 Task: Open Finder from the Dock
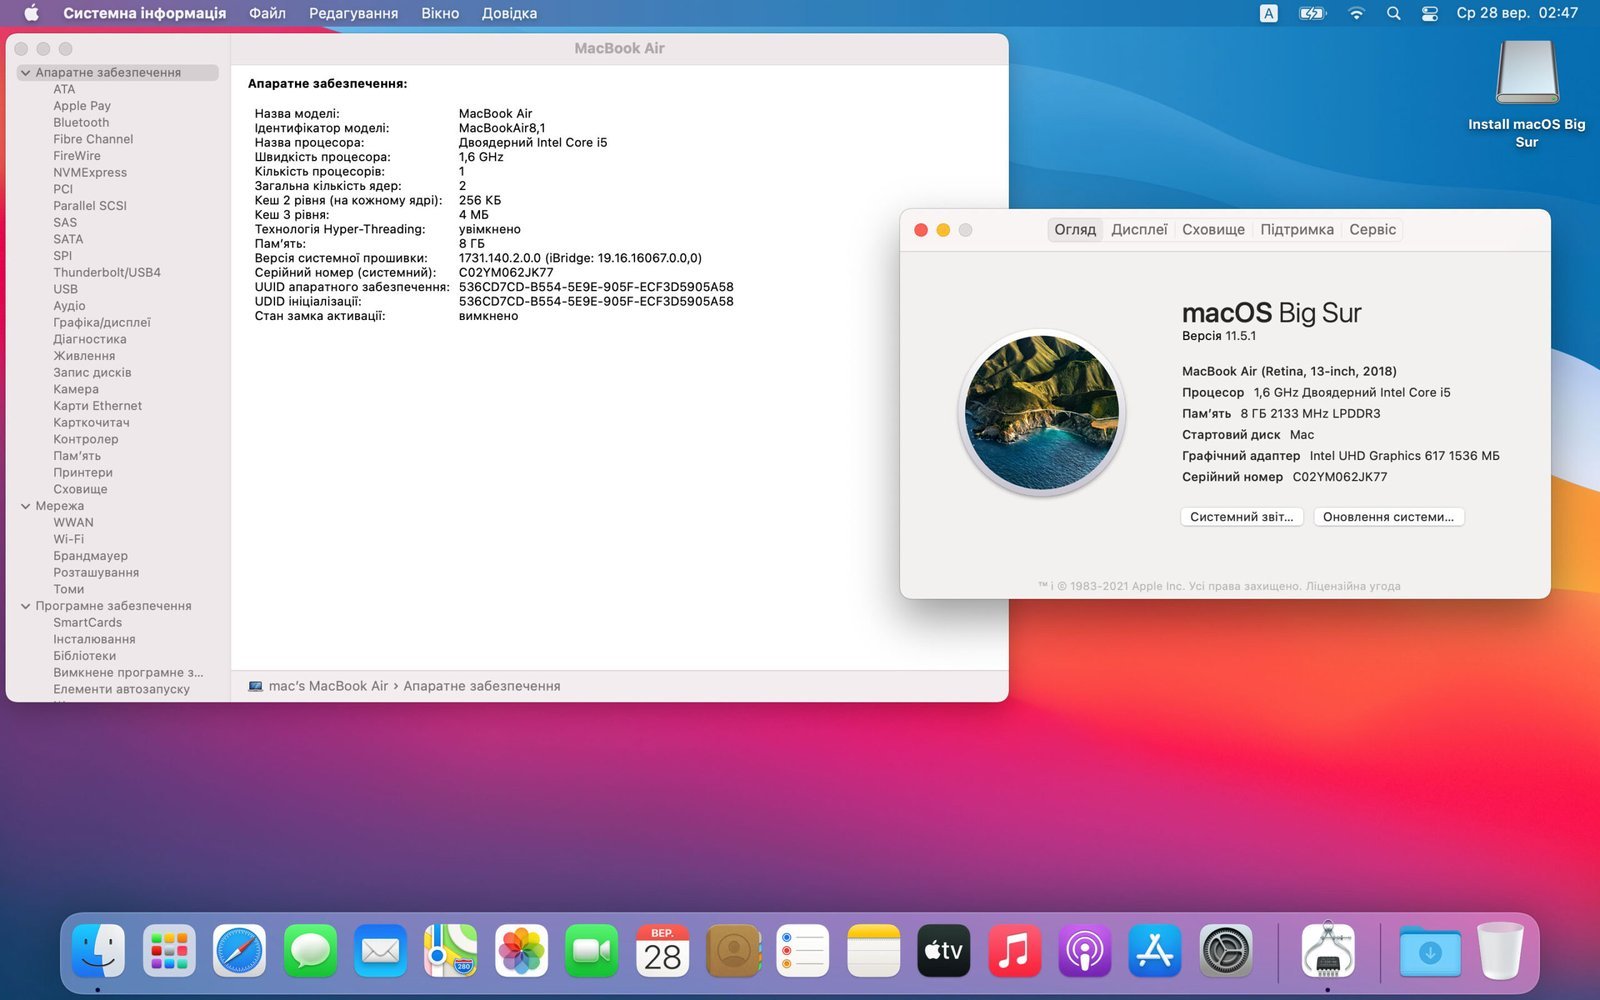(x=98, y=950)
